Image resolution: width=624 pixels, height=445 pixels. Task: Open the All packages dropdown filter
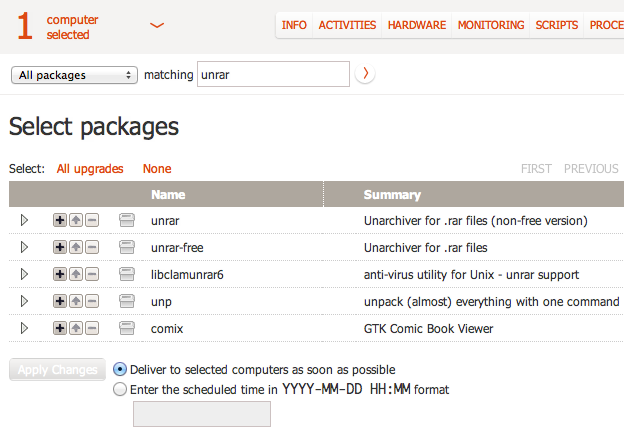[x=74, y=75]
